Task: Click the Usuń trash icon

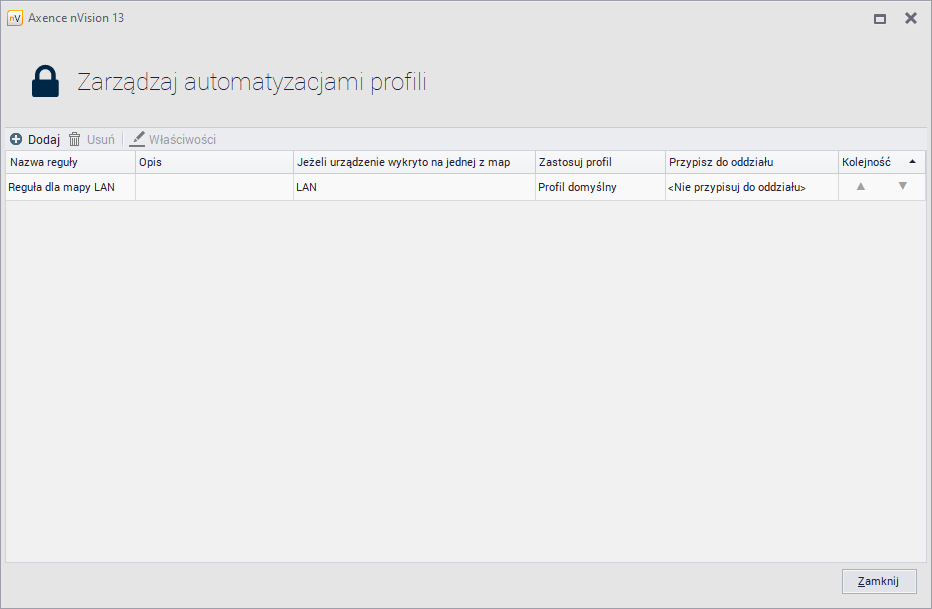Action: (x=75, y=140)
